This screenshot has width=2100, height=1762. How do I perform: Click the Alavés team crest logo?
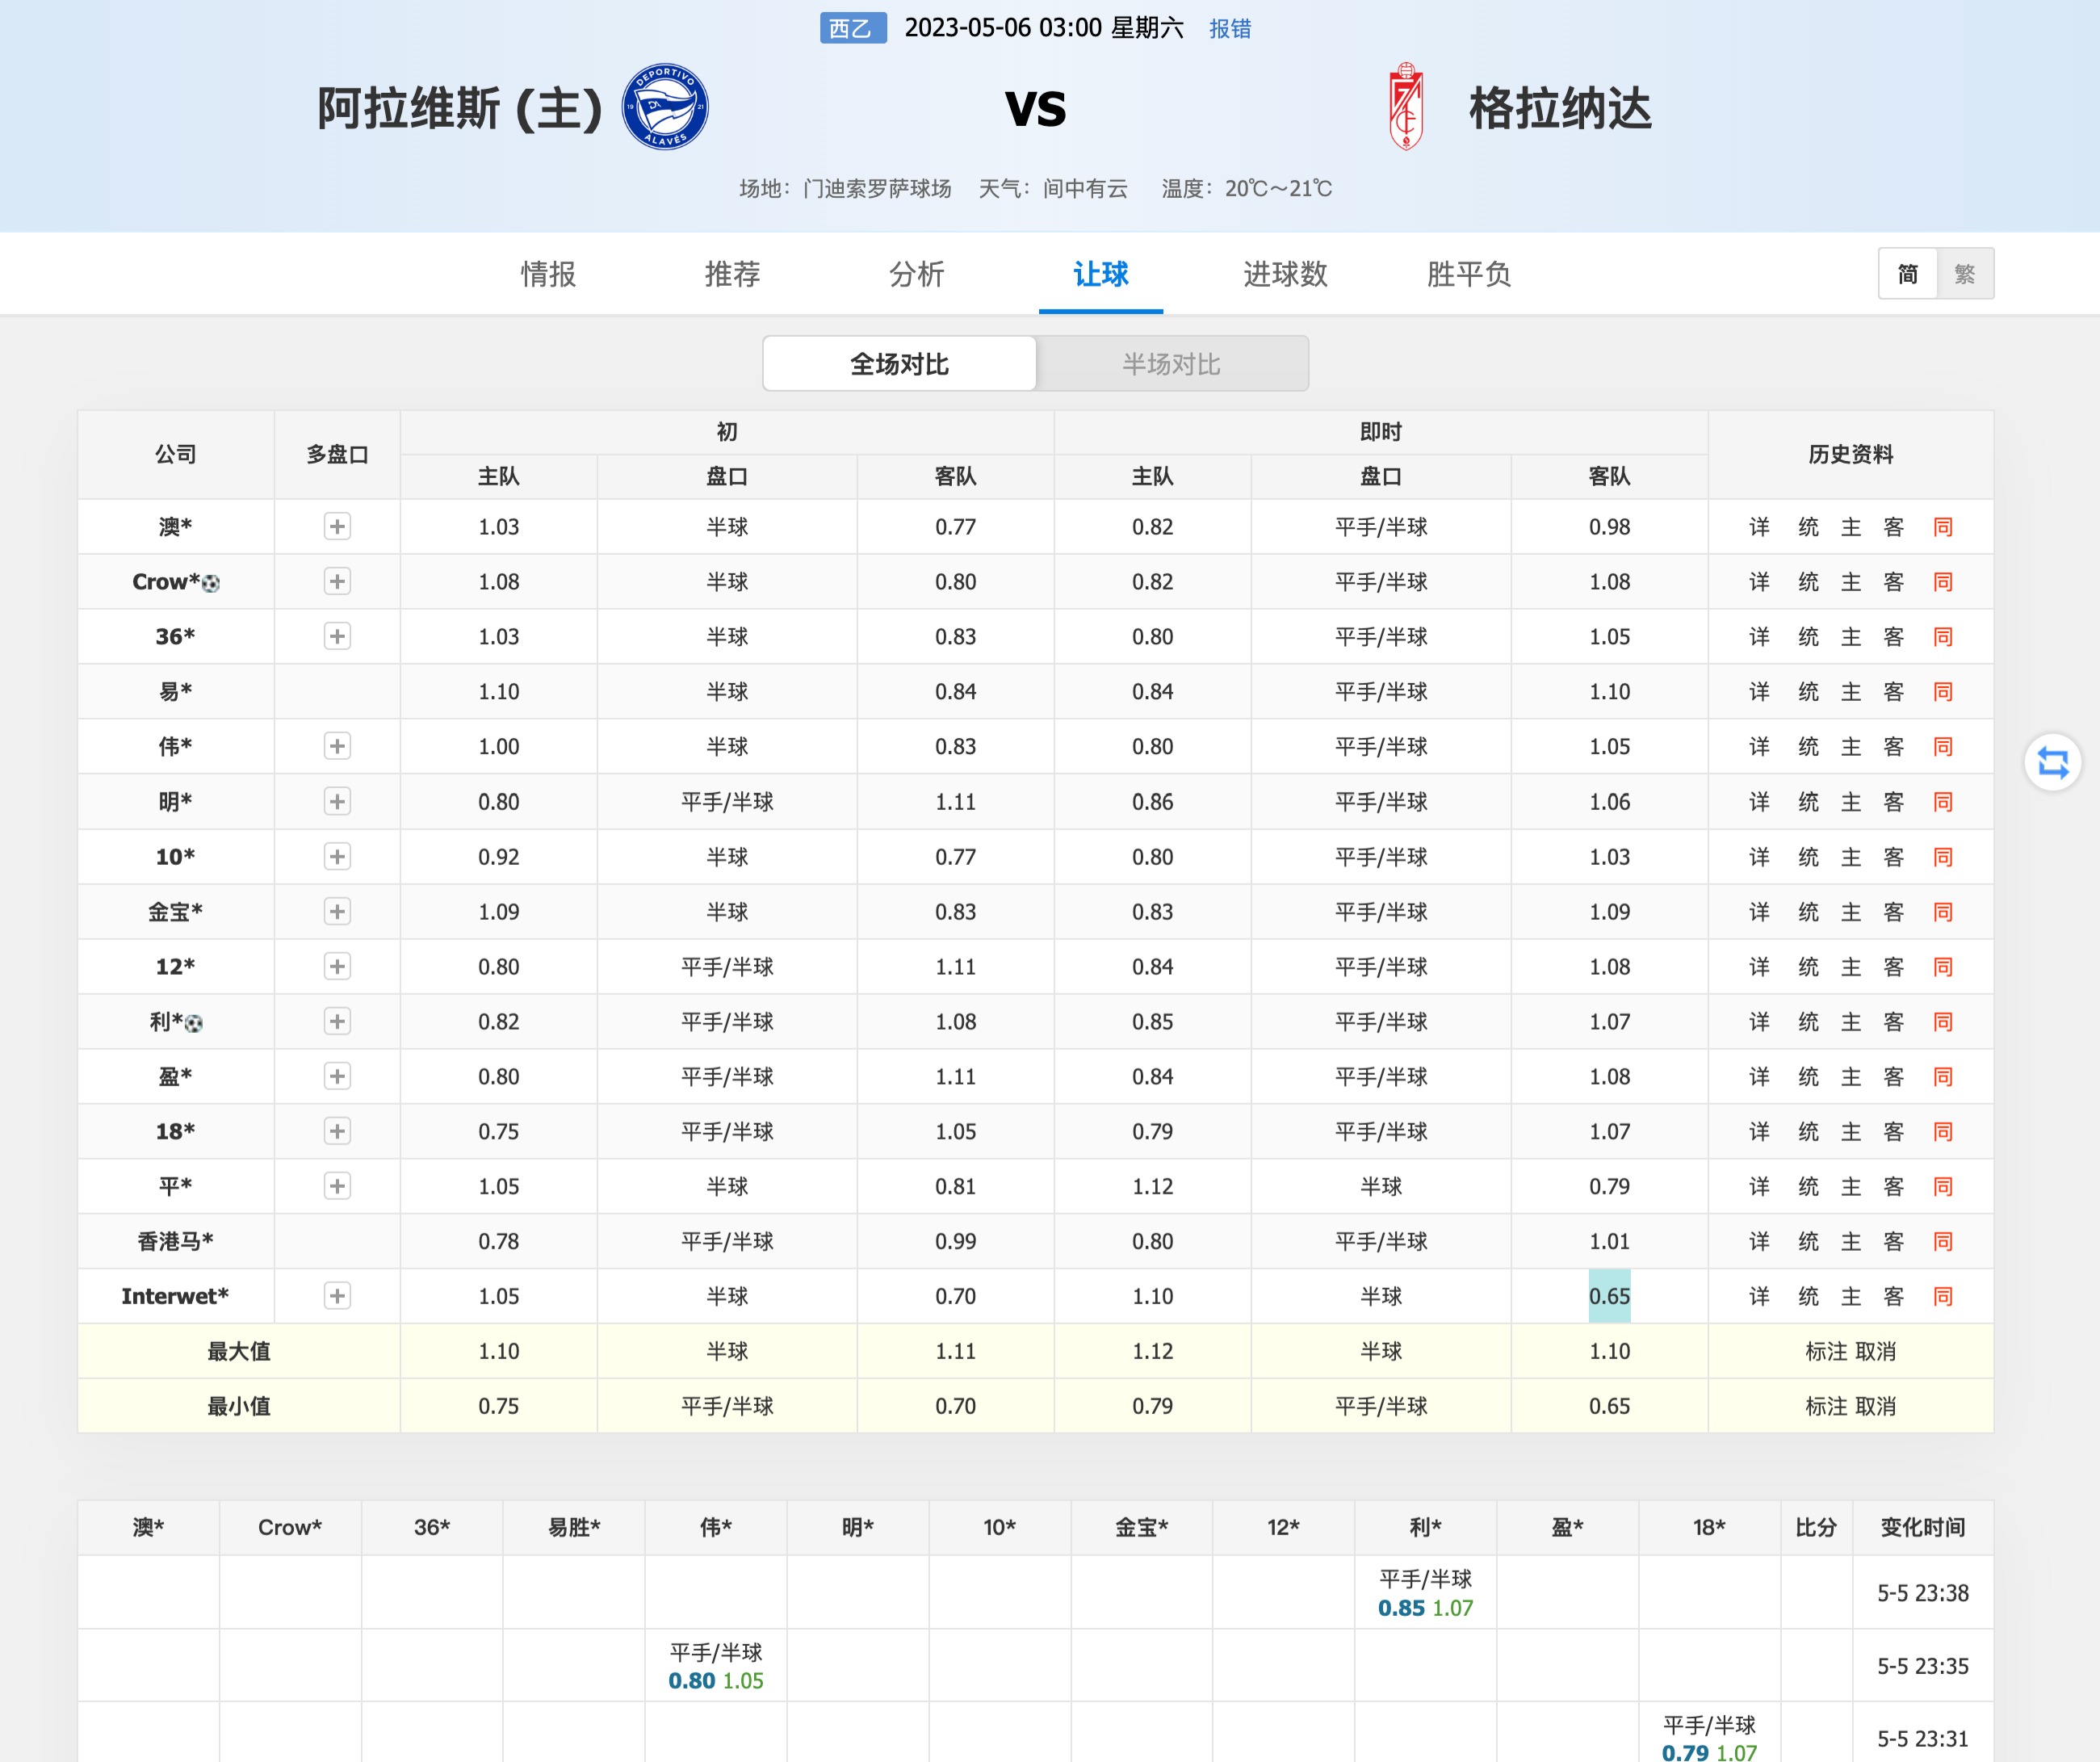click(665, 107)
